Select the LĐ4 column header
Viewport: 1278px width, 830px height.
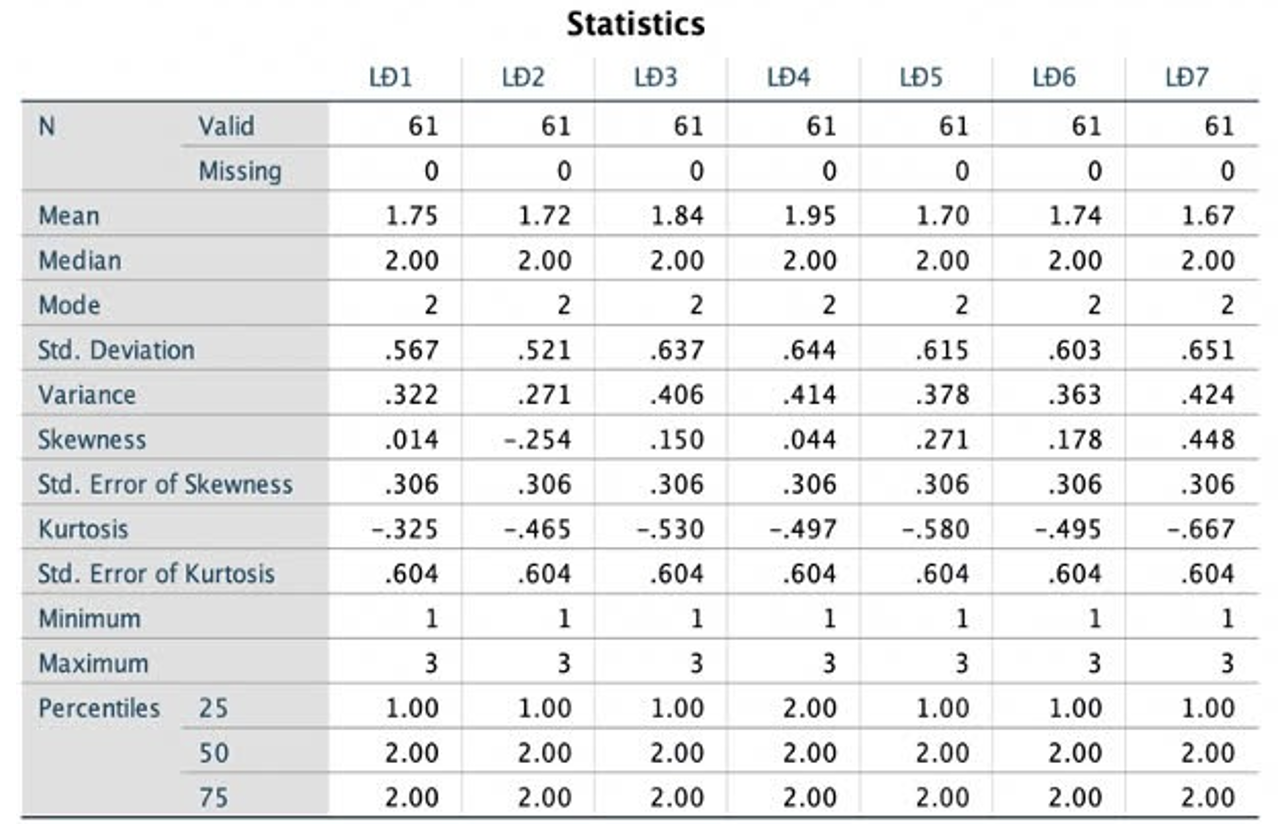788,78
